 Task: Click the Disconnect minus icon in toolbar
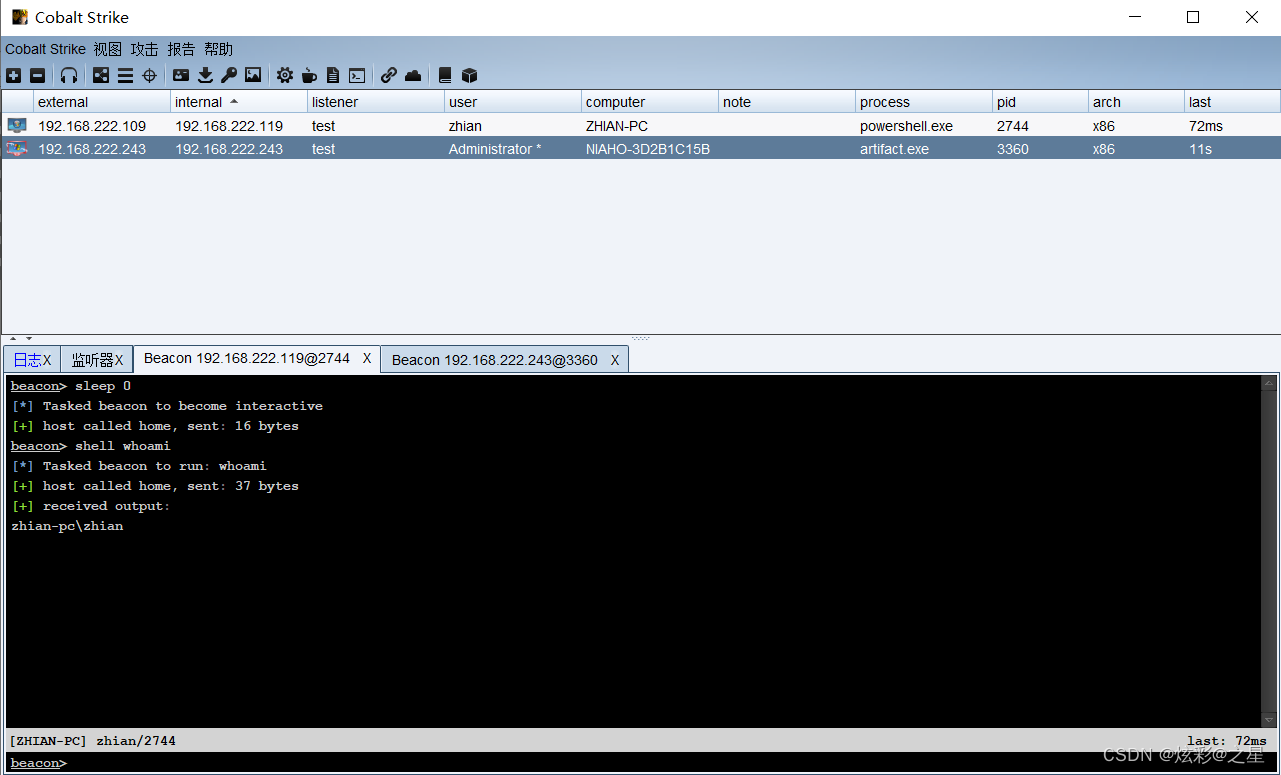click(37, 75)
